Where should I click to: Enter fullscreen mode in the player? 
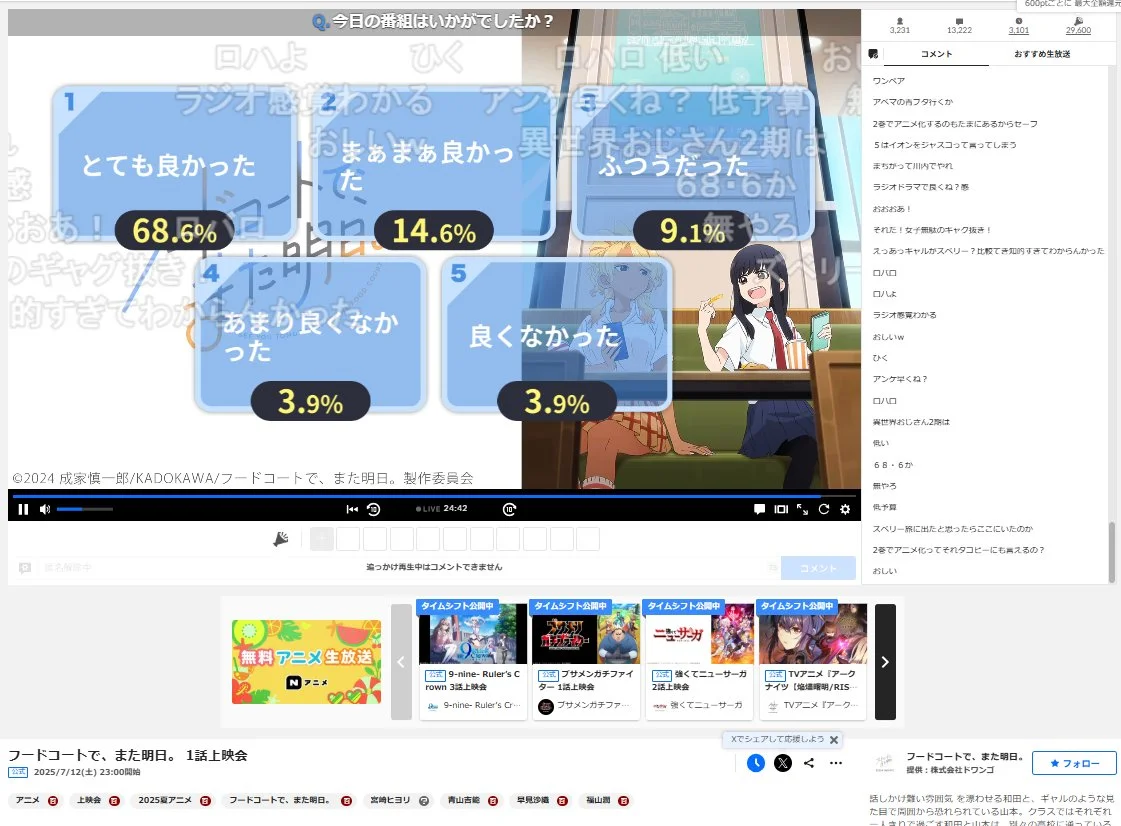click(802, 509)
